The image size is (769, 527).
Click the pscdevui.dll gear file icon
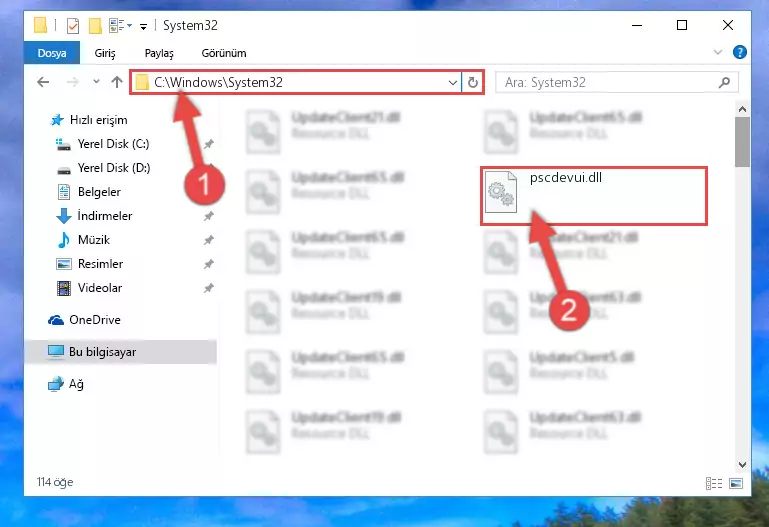pyautogui.click(x=500, y=192)
